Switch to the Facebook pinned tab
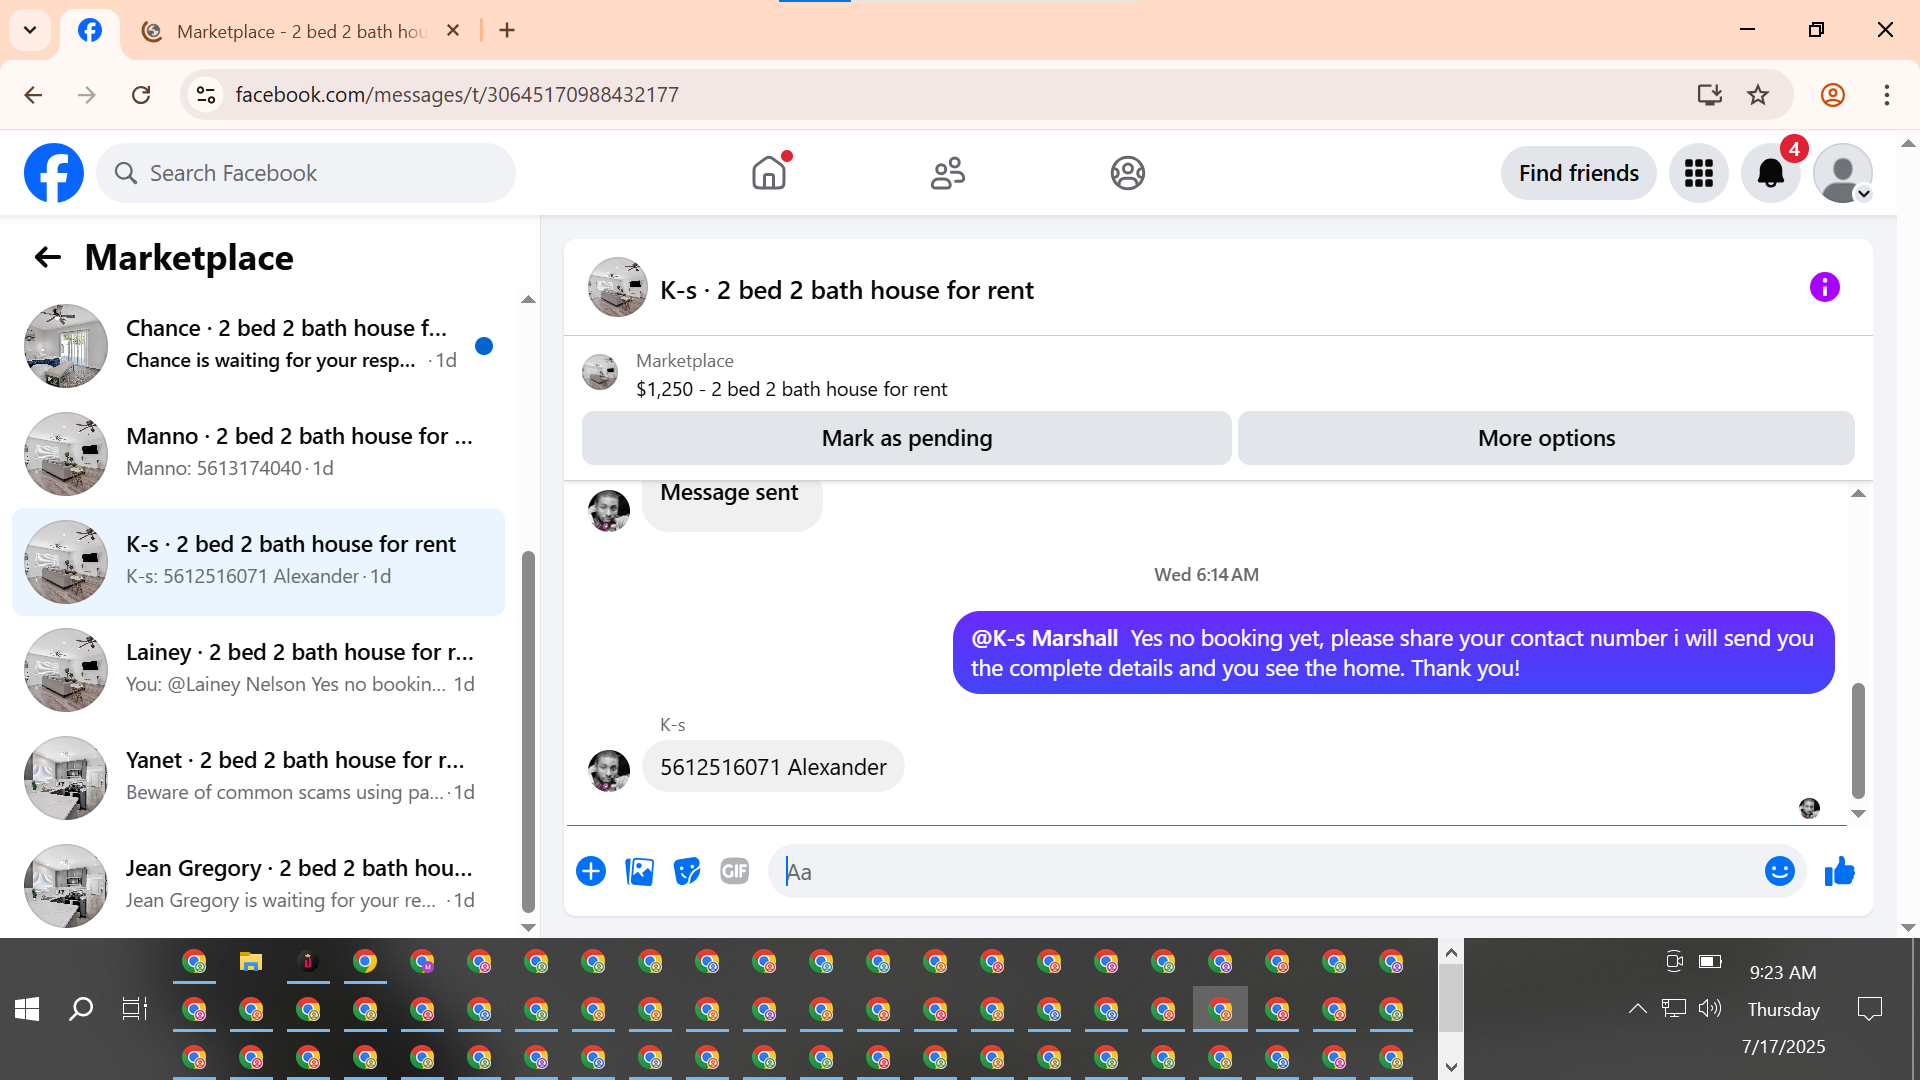The width and height of the screenshot is (1920, 1080). click(x=90, y=31)
